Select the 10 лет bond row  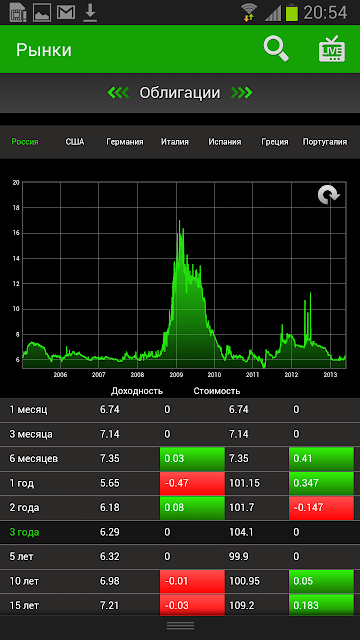click(x=180, y=581)
